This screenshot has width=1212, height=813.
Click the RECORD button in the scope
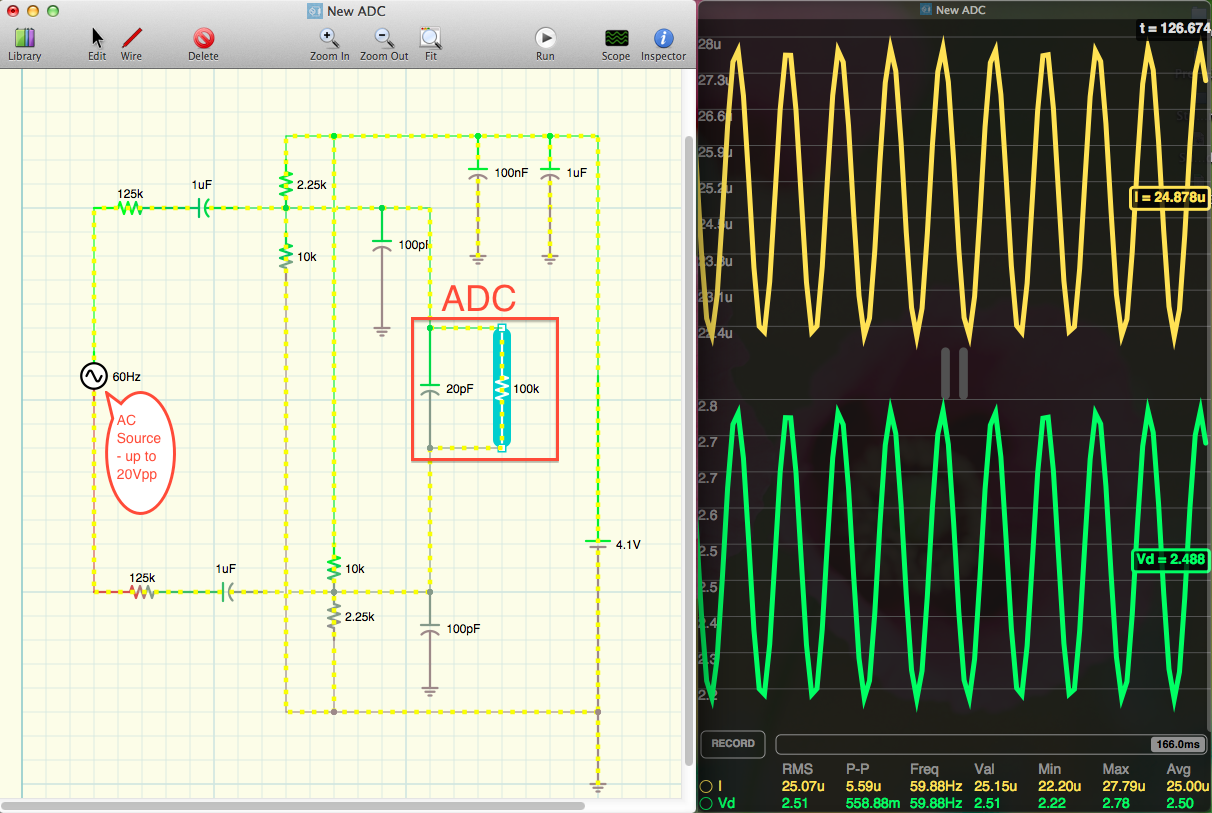click(733, 743)
